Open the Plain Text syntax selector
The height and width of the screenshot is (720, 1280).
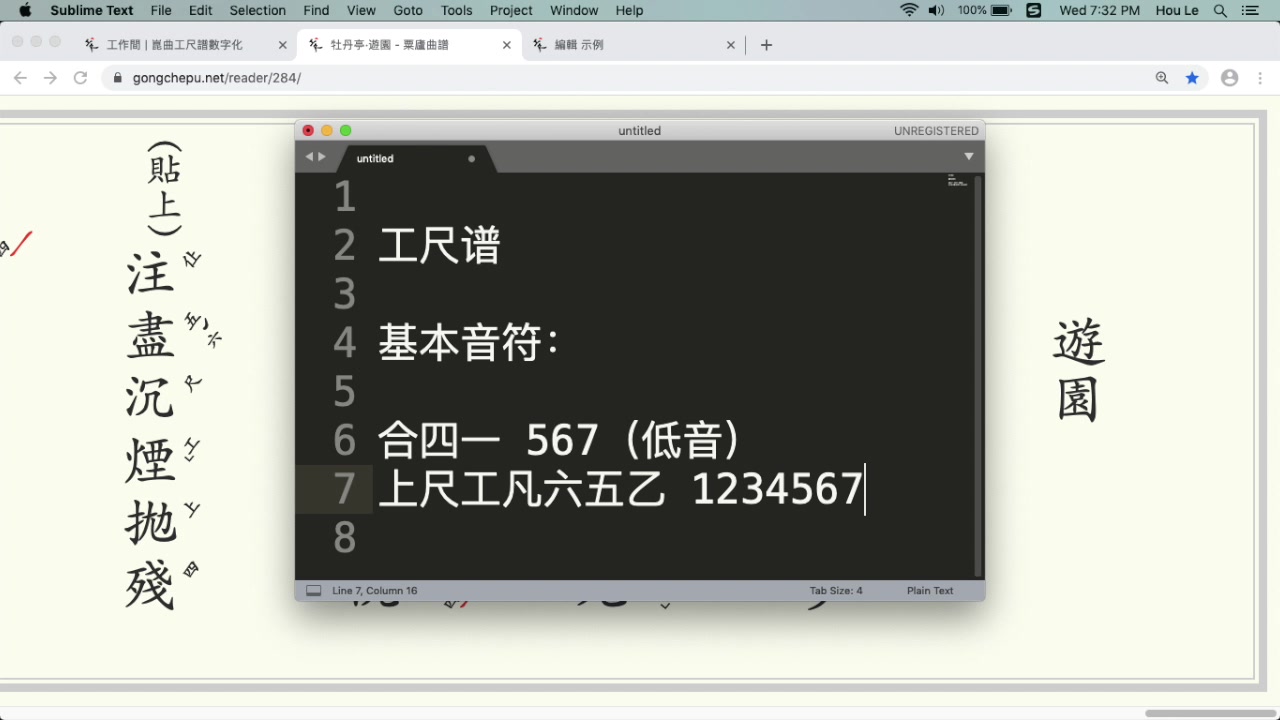pyautogui.click(x=930, y=591)
